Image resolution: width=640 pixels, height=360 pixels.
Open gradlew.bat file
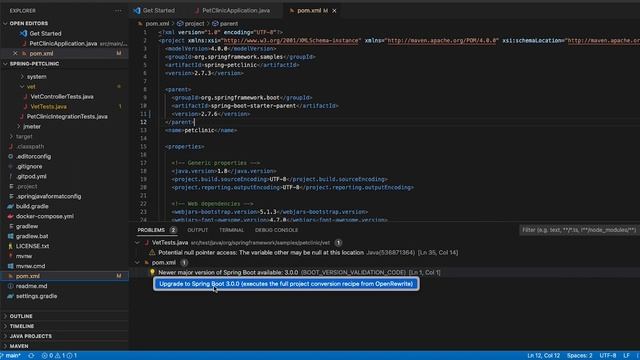pyautogui.click(x=32, y=236)
